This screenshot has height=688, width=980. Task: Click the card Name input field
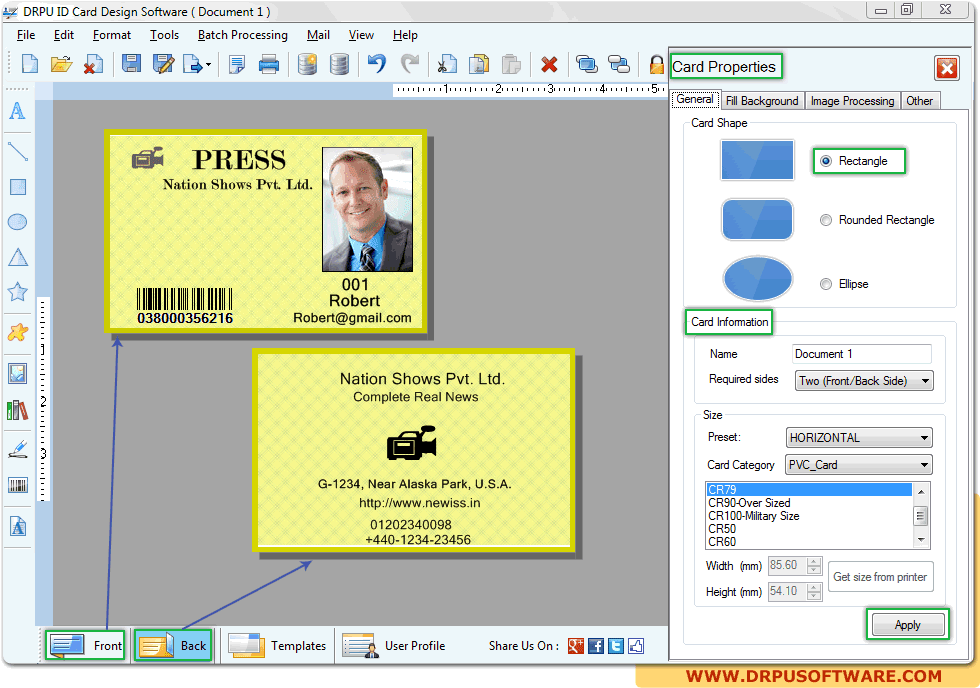[x=862, y=354]
